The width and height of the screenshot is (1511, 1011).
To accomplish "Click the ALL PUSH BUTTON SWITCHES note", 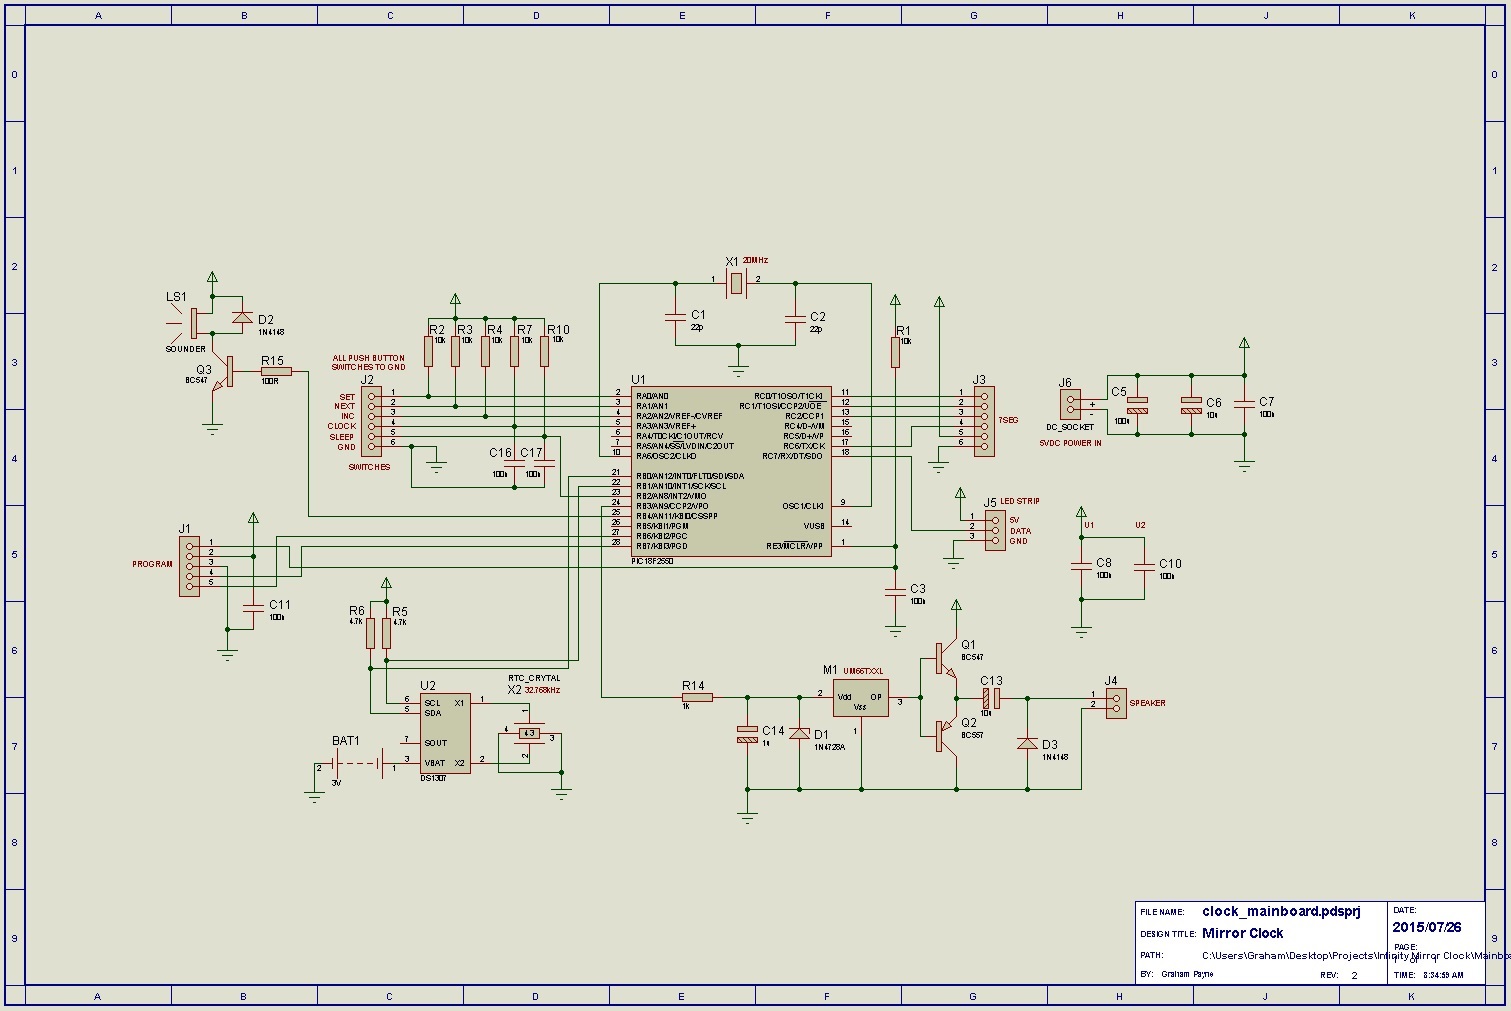I will coord(369,363).
